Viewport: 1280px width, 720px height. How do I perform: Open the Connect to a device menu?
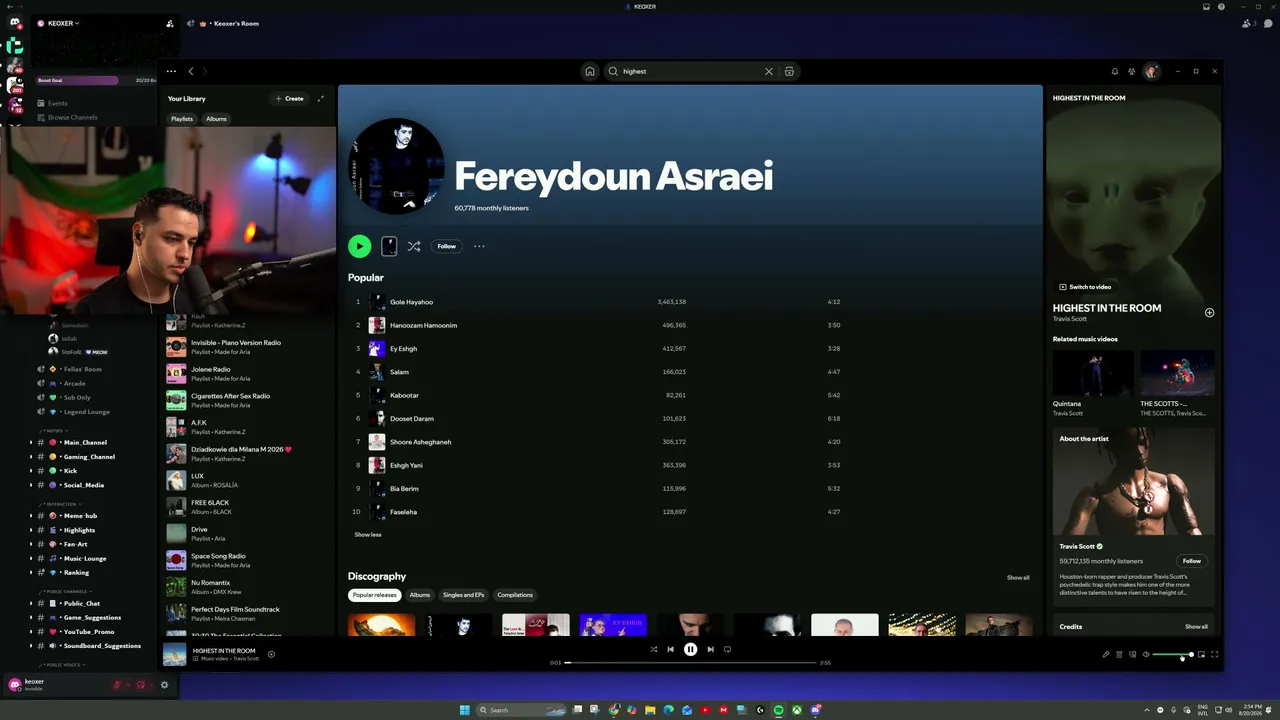pos(1132,655)
